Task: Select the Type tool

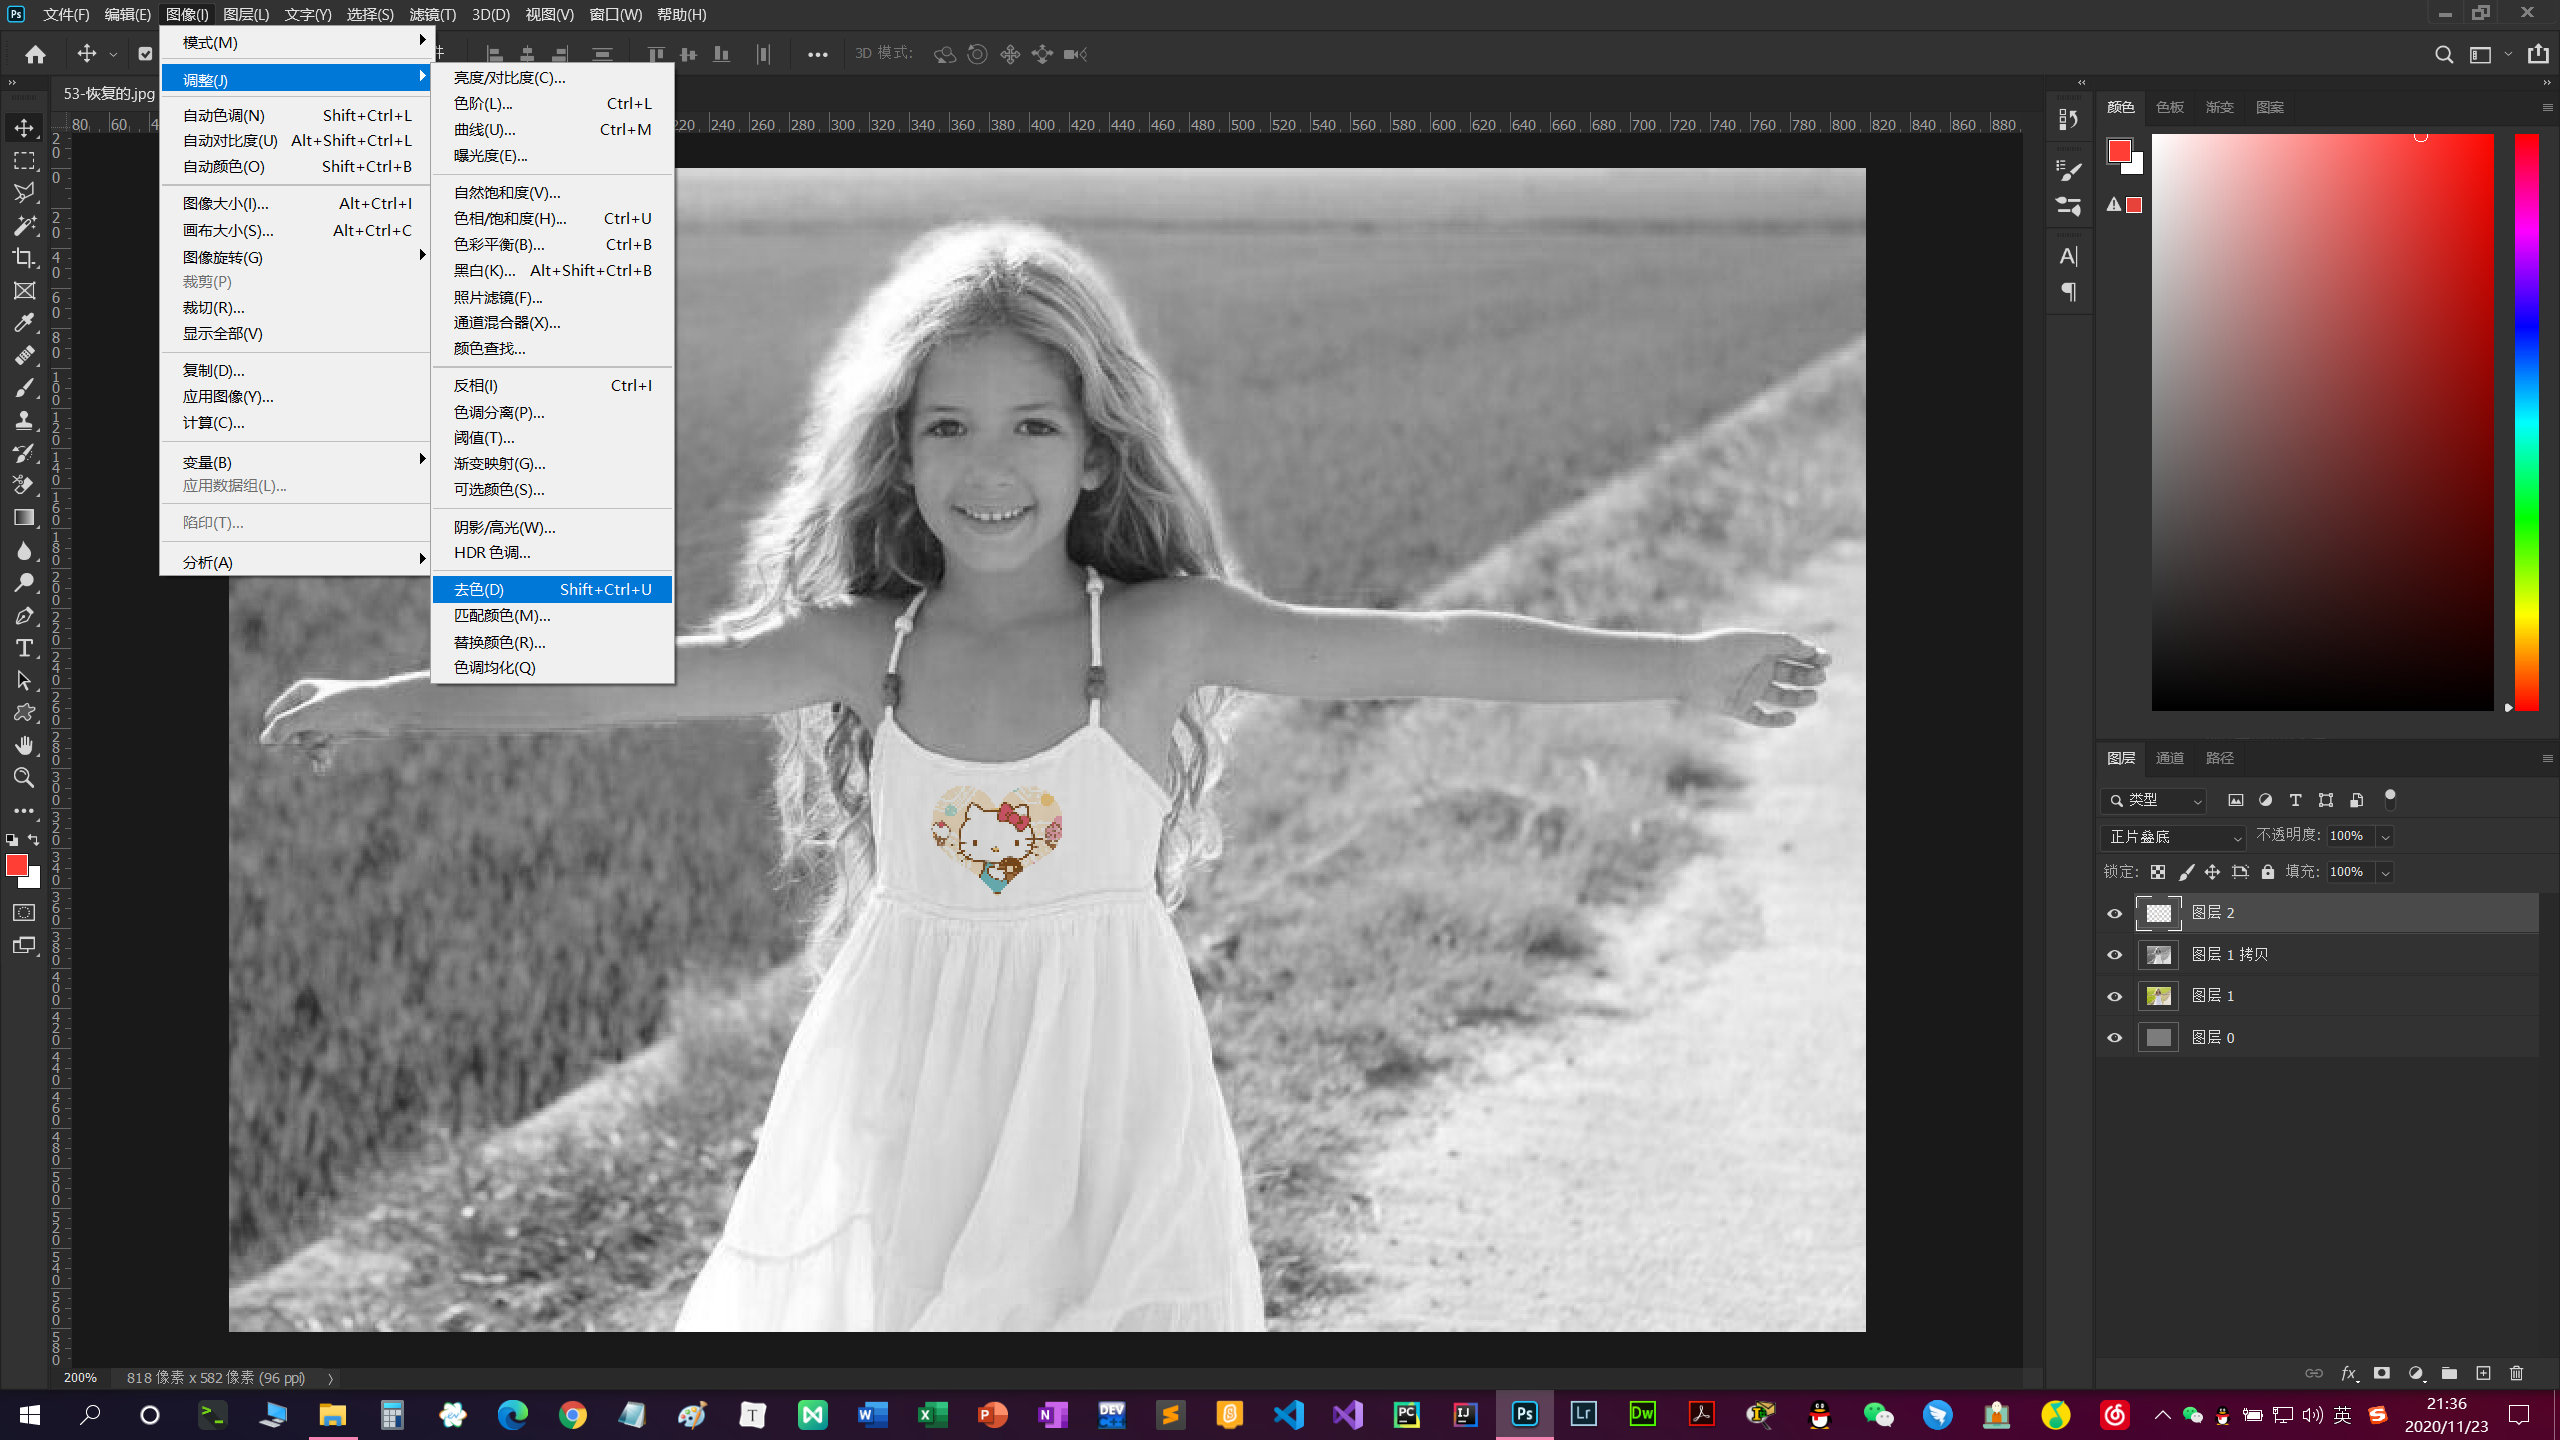Action: pyautogui.click(x=24, y=648)
